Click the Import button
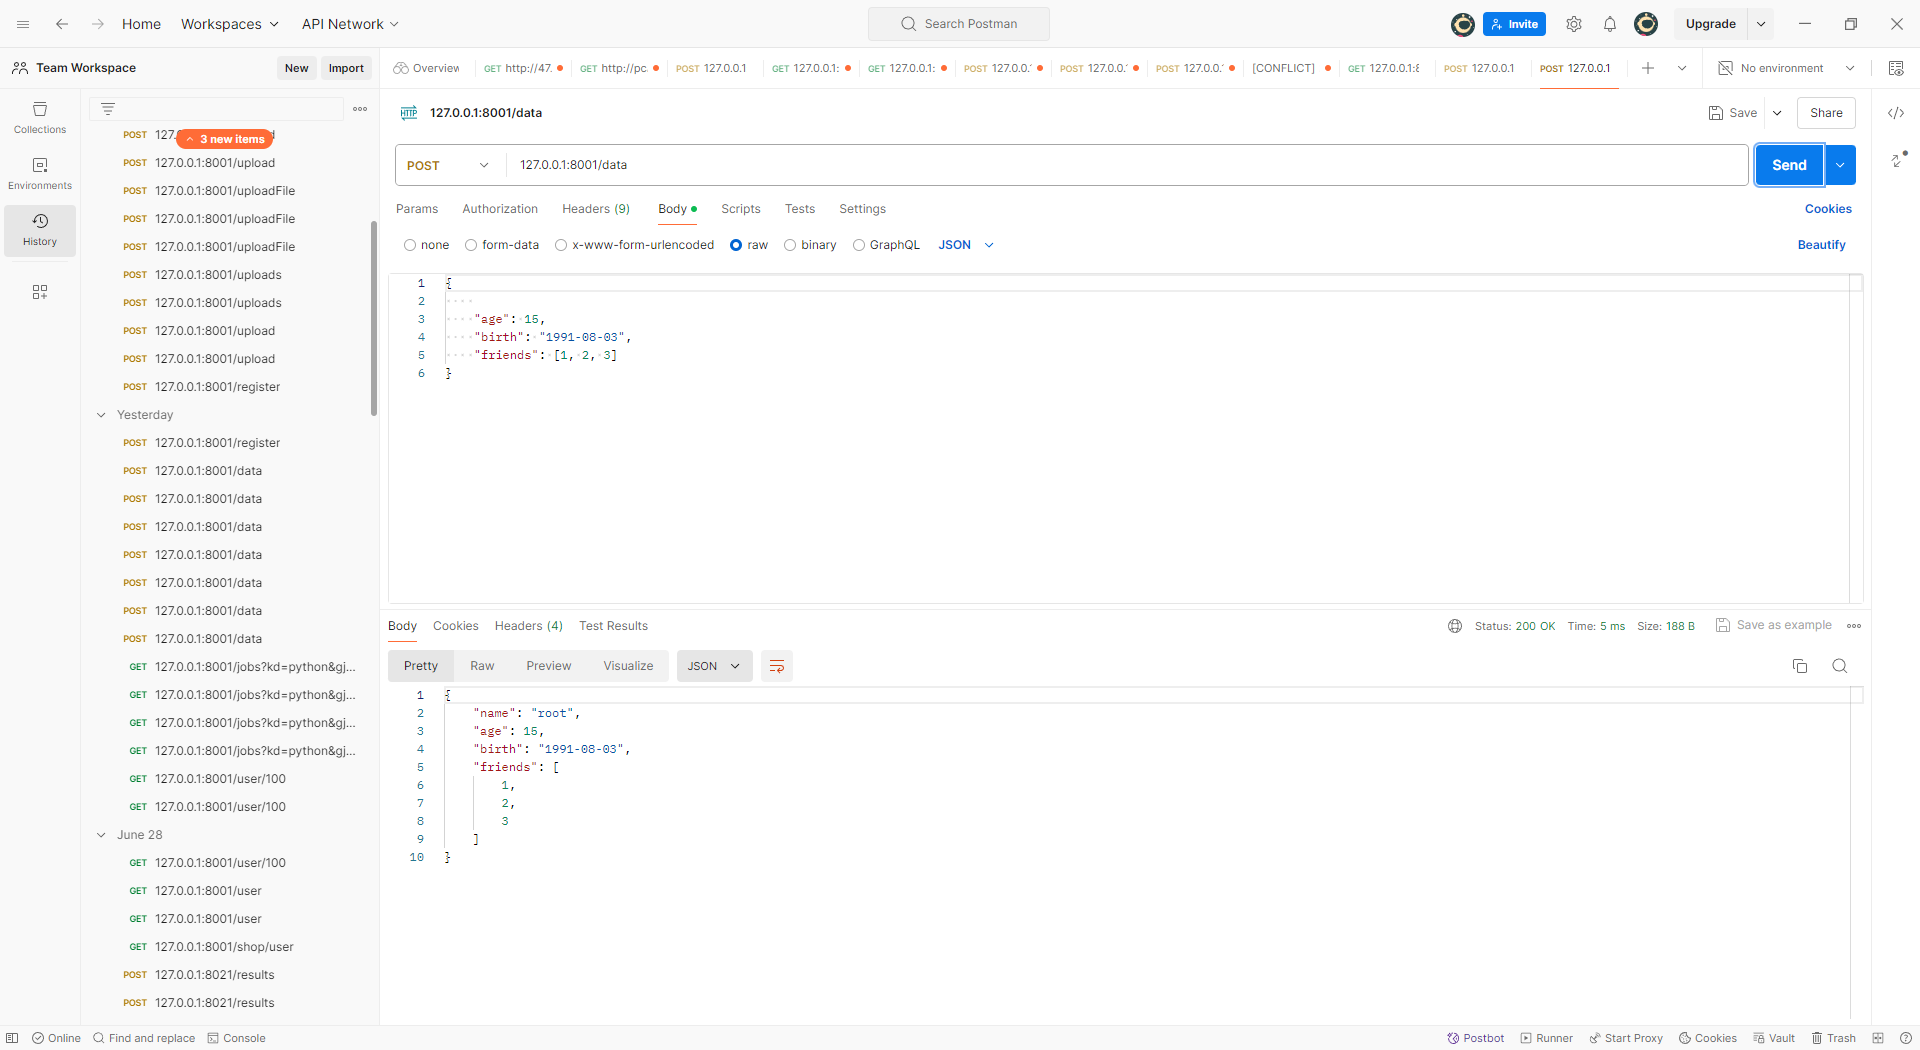Image resolution: width=1920 pixels, height=1050 pixels. coord(346,68)
